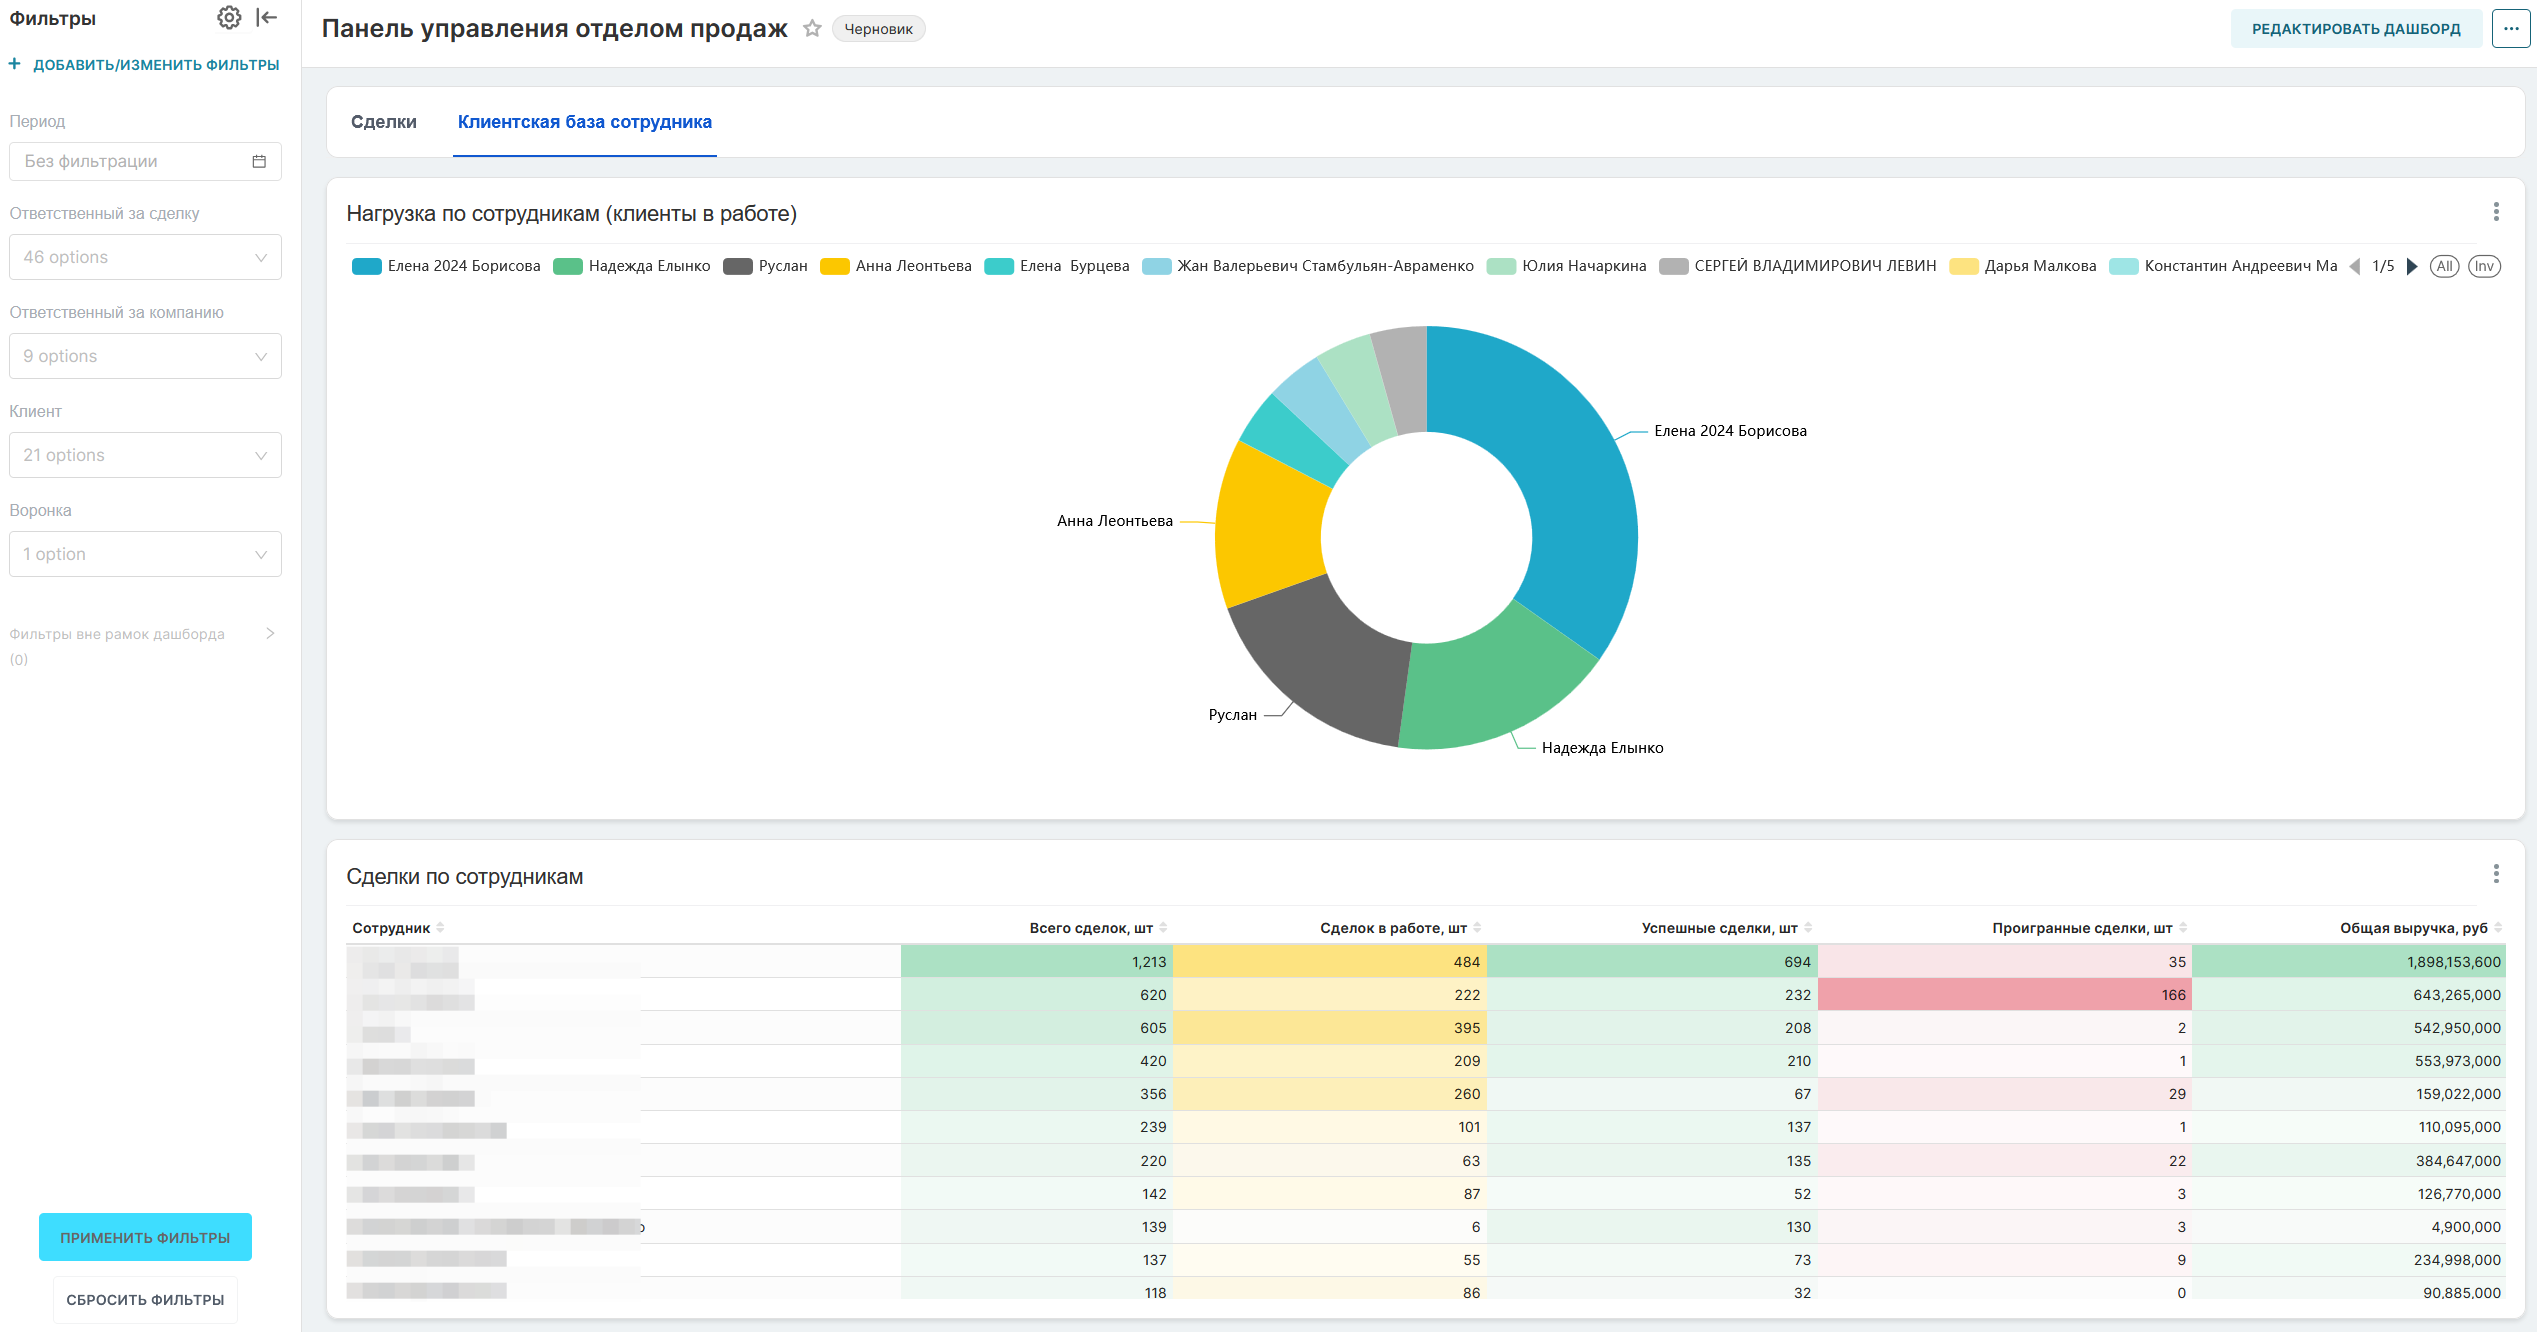2537x1332 pixels.
Task: Open the period calendar picker
Action: tap(259, 162)
